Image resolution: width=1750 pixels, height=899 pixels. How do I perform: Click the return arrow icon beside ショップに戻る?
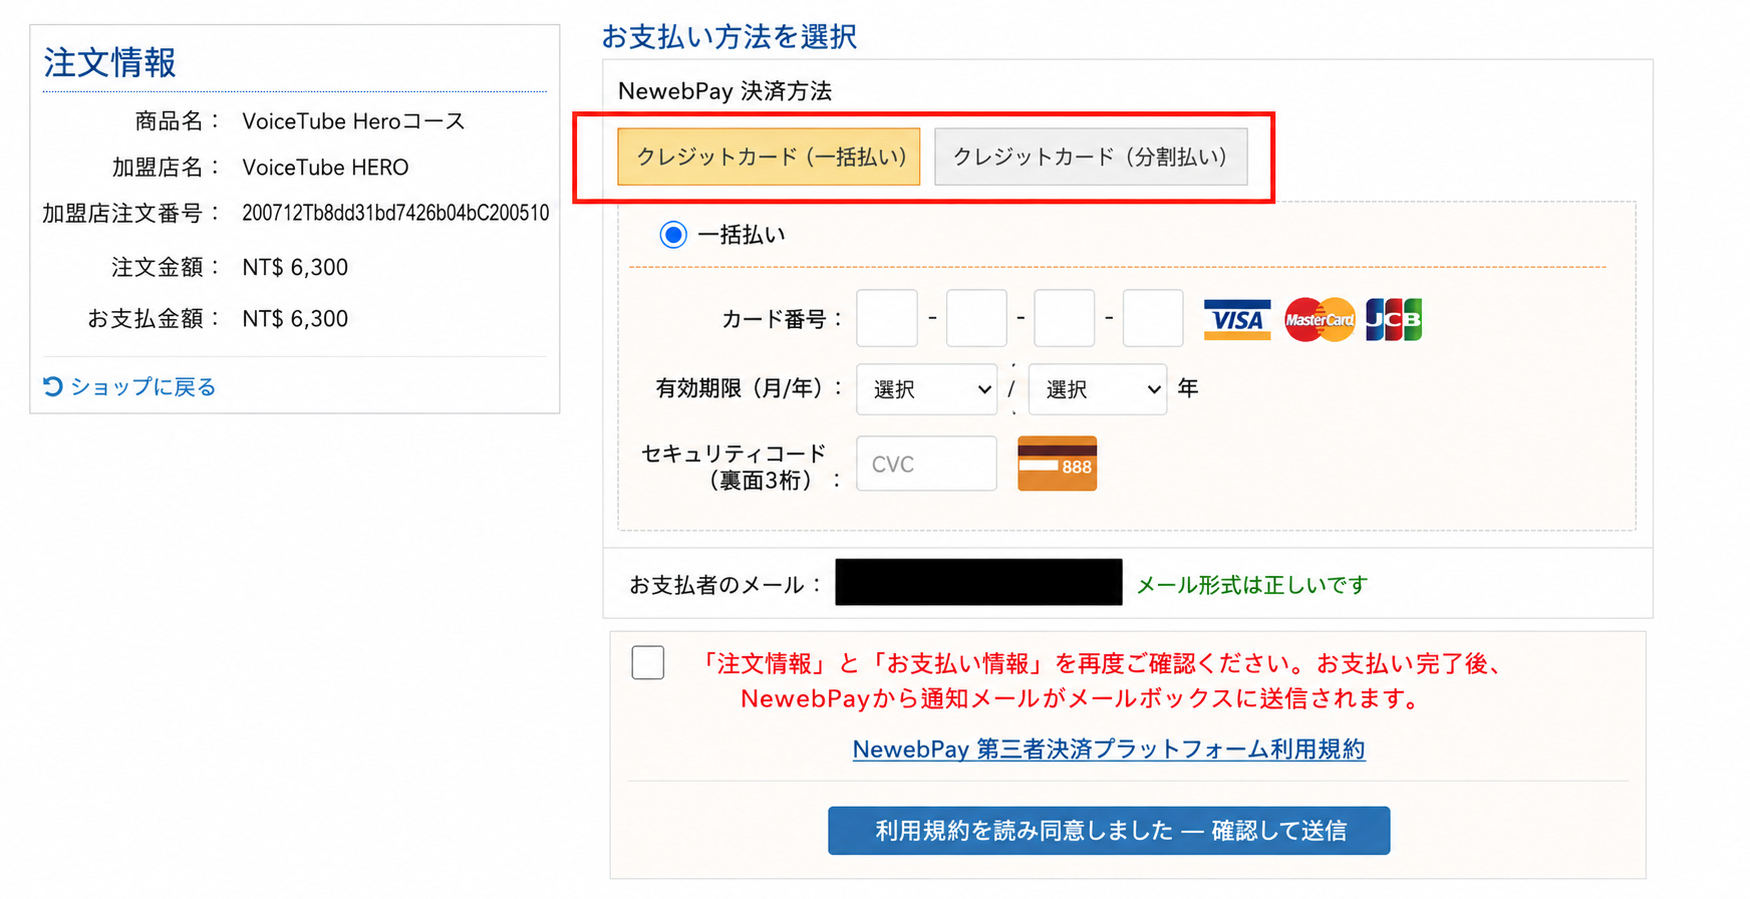click(53, 386)
